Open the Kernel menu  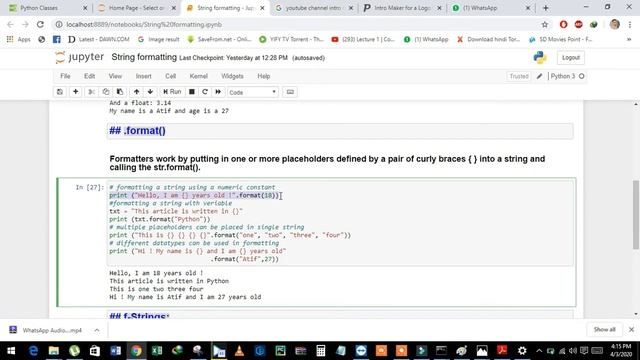click(x=198, y=76)
